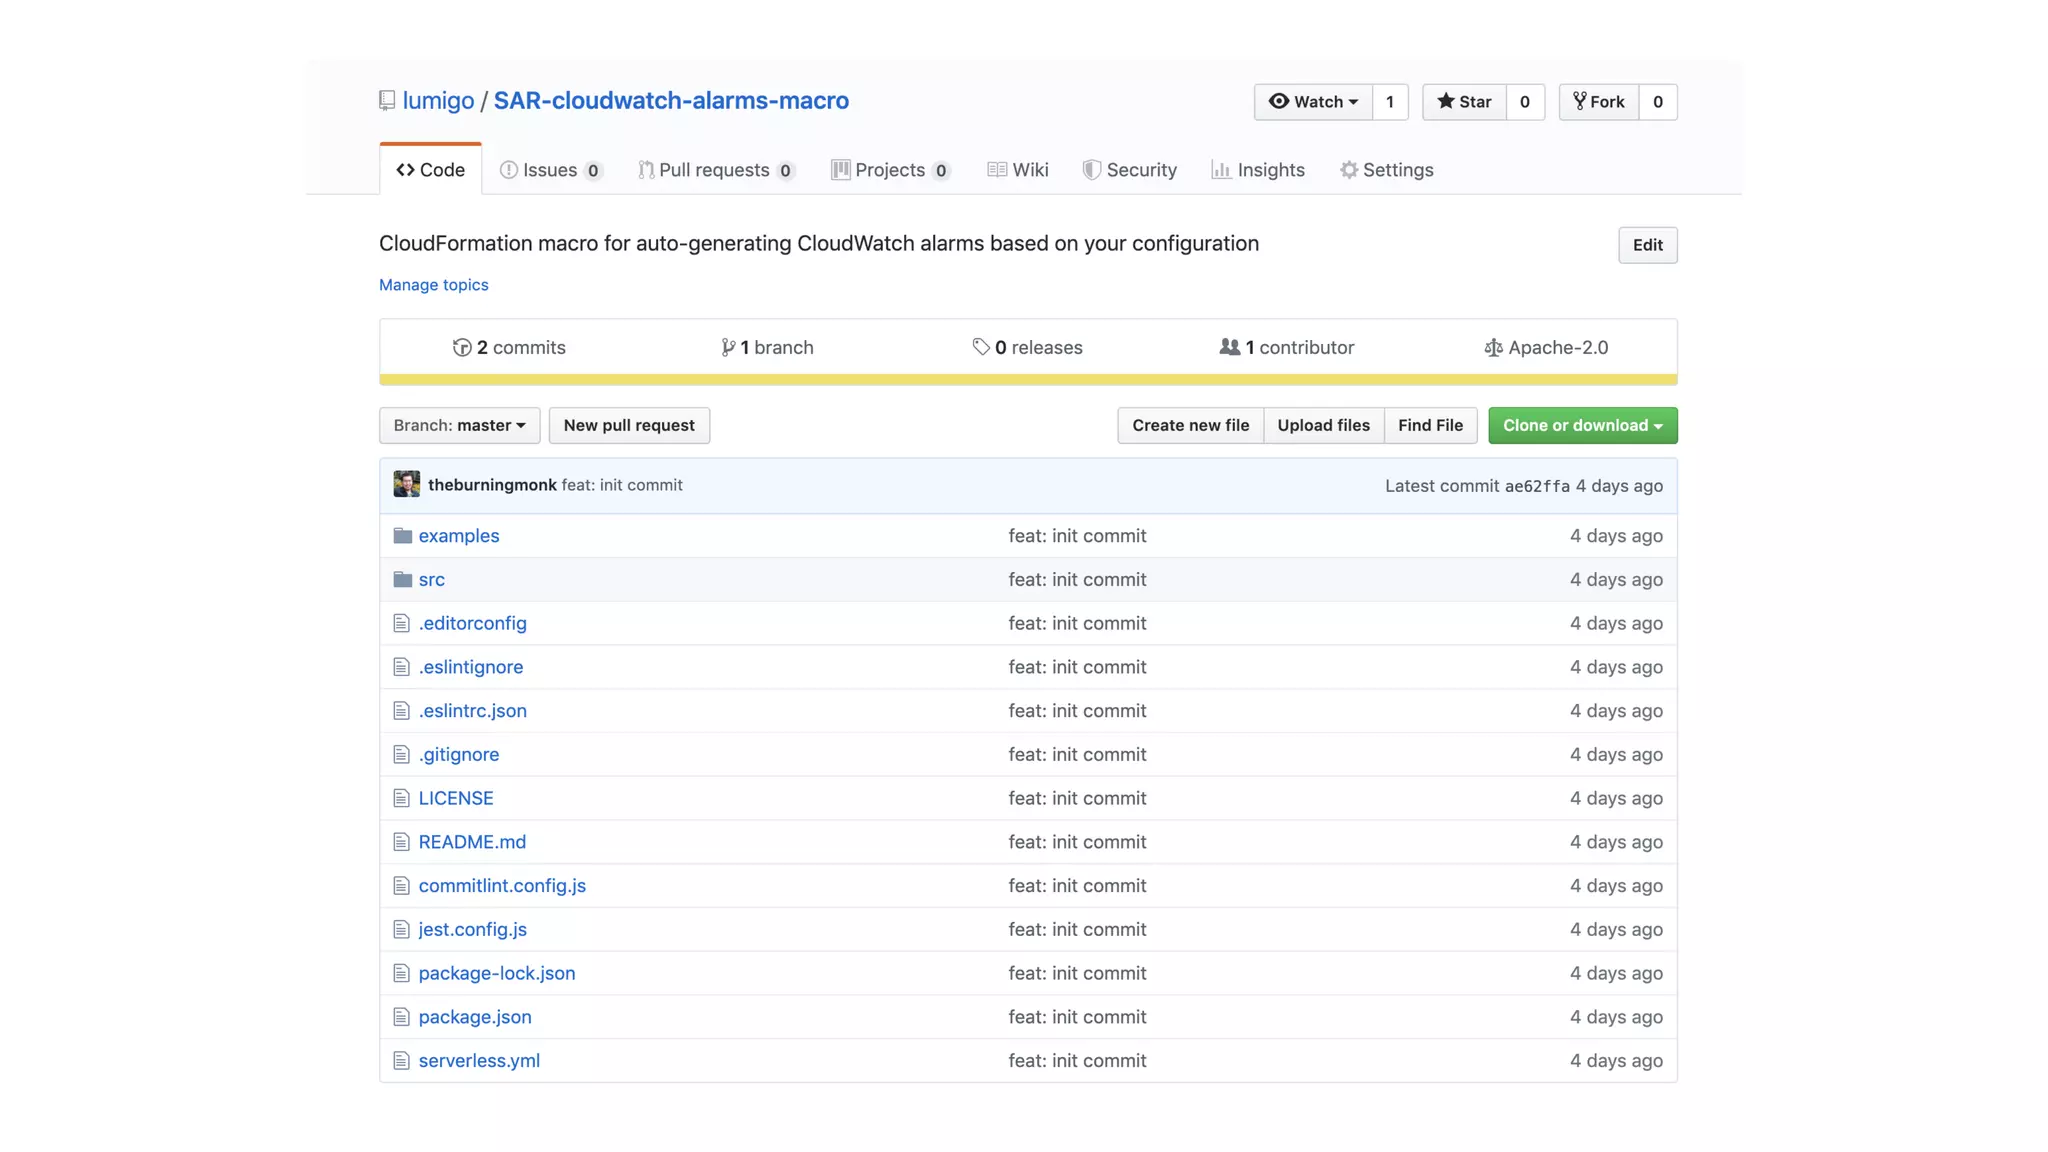Click the contributors people icon
The width and height of the screenshot is (2048, 1152).
(x=1229, y=347)
